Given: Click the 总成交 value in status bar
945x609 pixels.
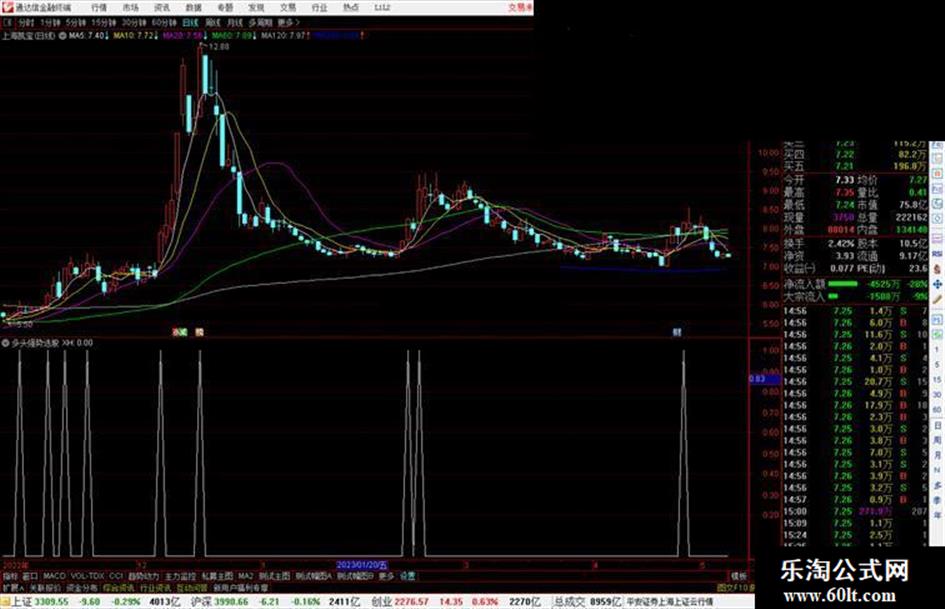Looking at the screenshot, I should click(x=606, y=602).
